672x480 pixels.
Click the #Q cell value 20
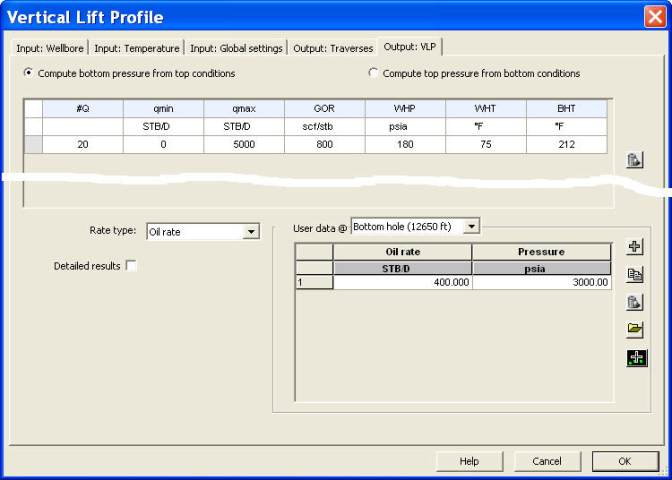click(x=83, y=144)
